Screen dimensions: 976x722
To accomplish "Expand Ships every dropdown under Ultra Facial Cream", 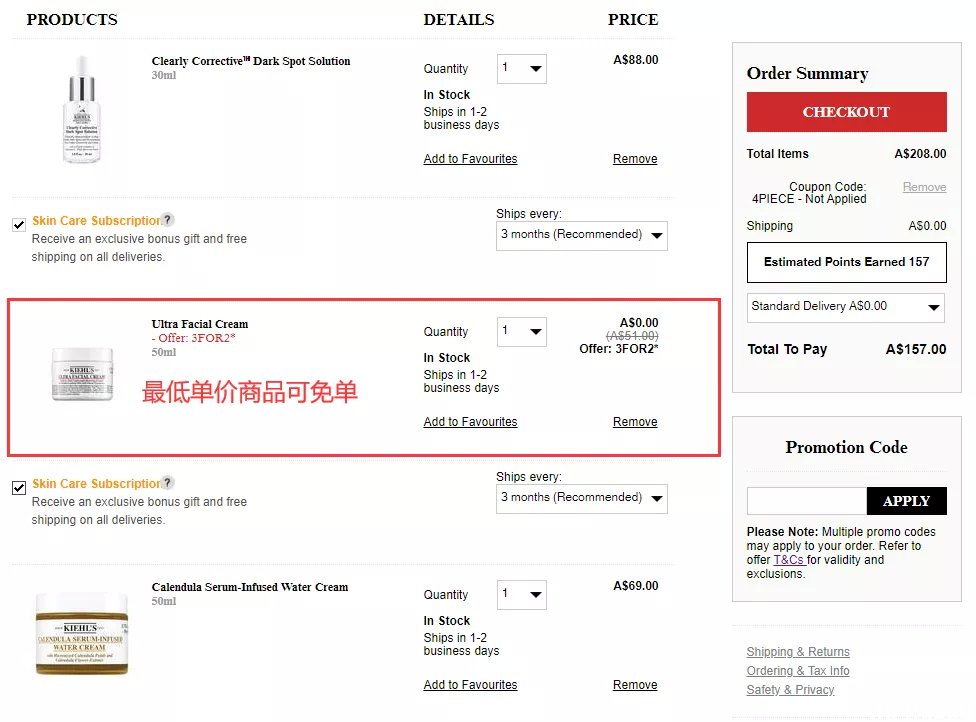I will coord(581,499).
